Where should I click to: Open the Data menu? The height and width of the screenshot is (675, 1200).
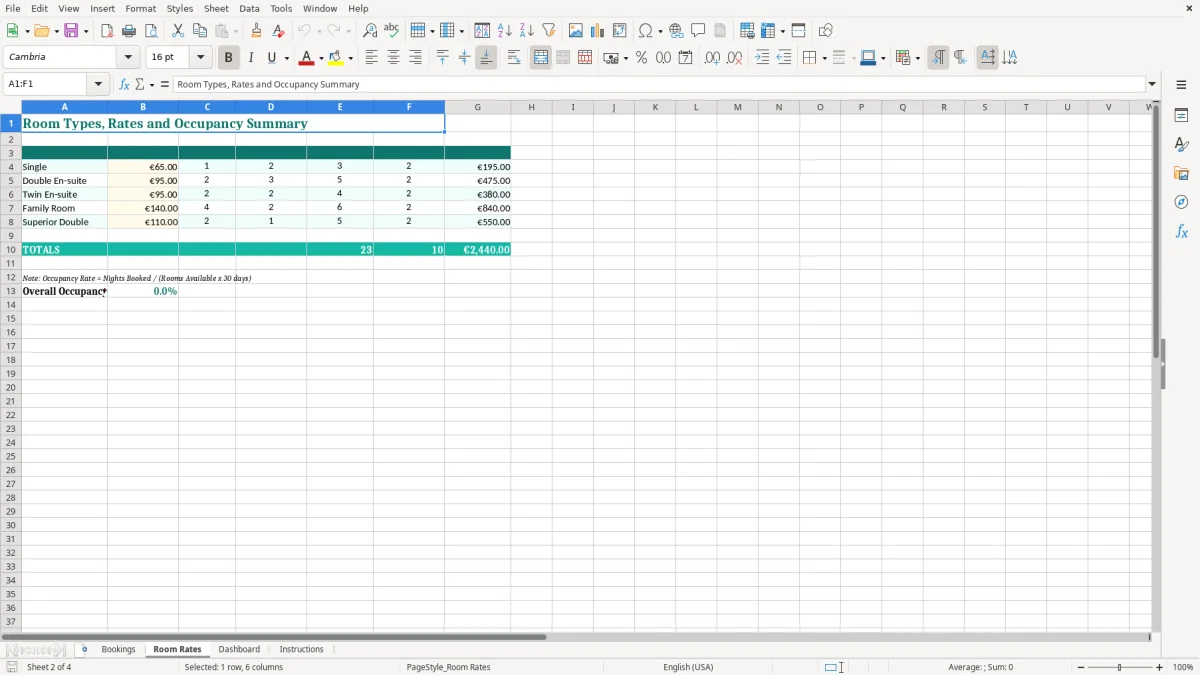(249, 9)
